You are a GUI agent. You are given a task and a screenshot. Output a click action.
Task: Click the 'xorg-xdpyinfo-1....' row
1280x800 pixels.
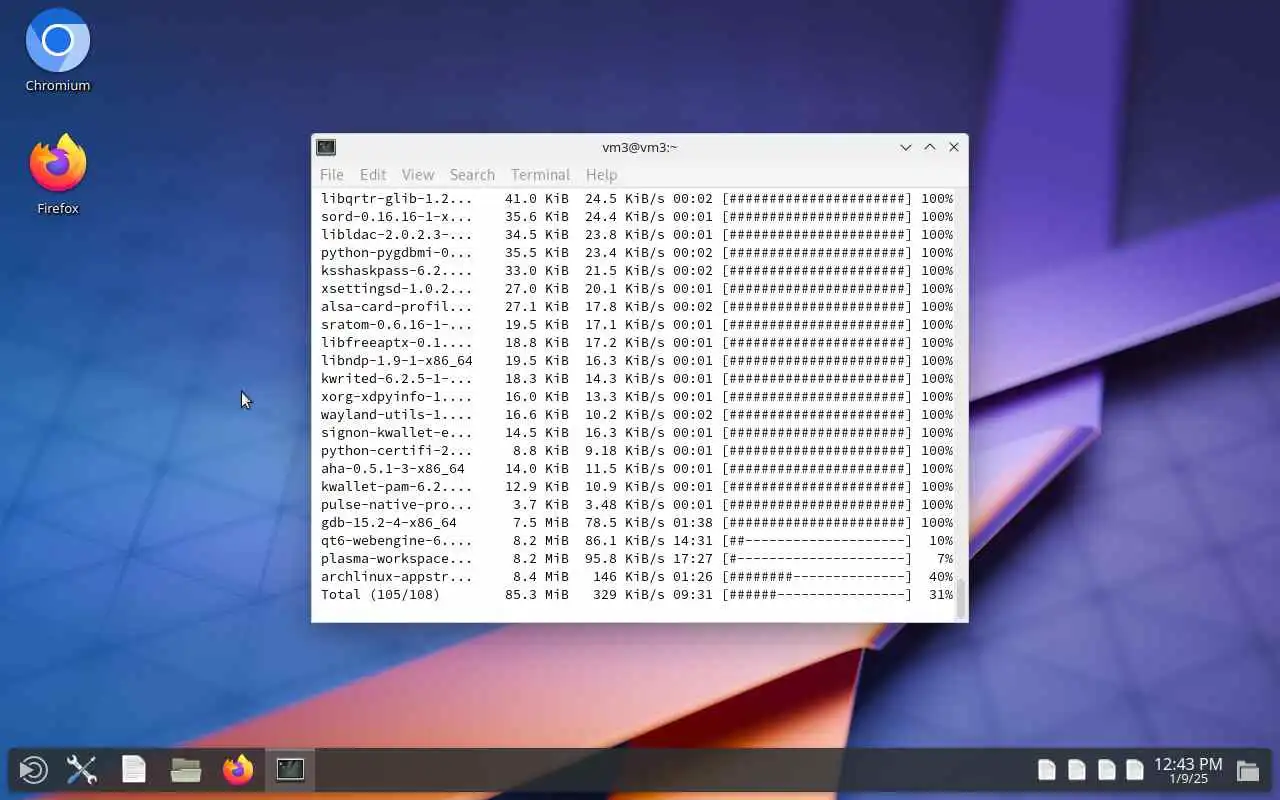tap(637, 397)
